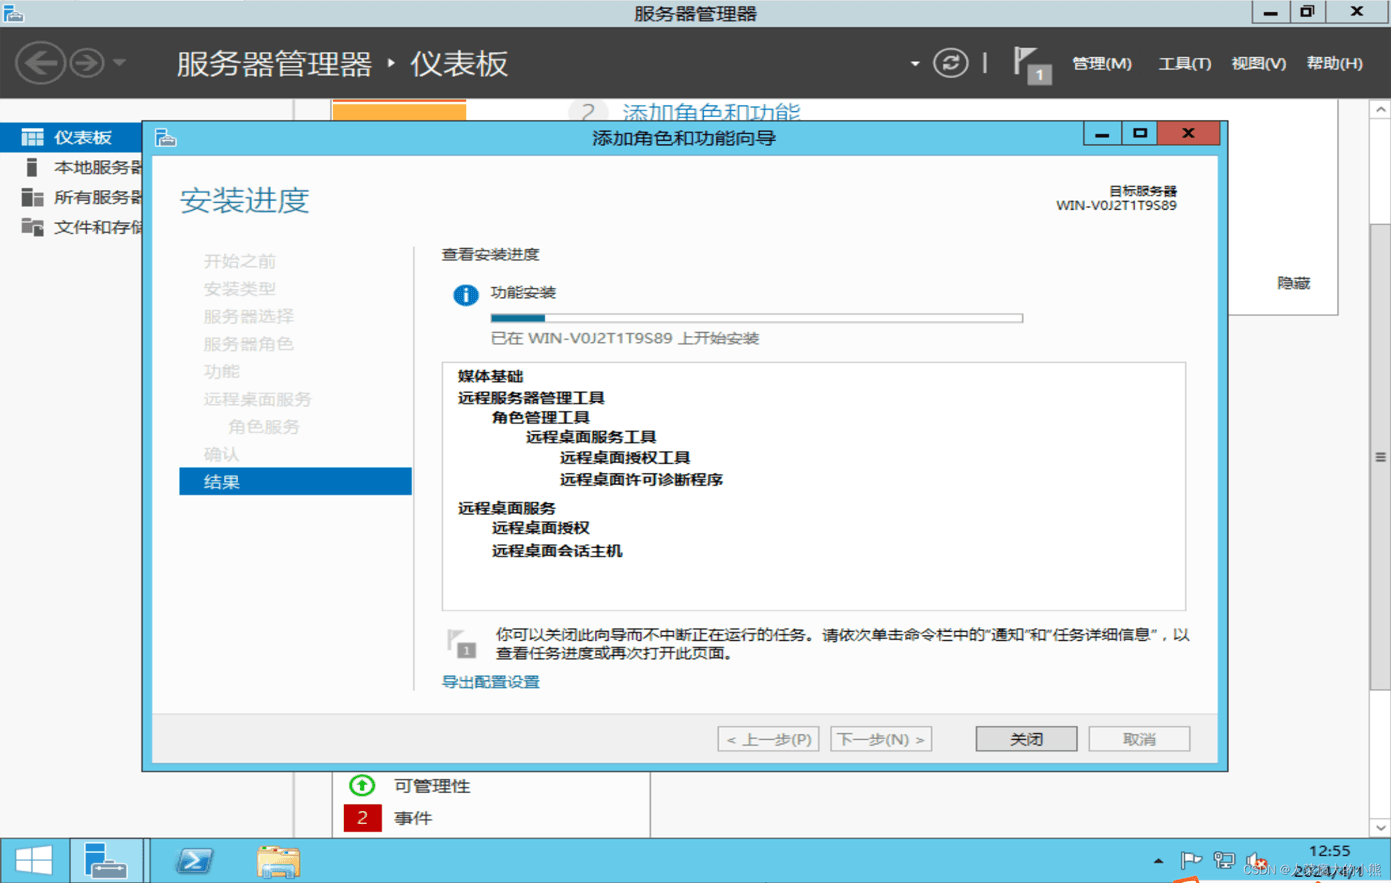Image resolution: width=1391 pixels, height=883 pixels.
Task: Open the dropdown arrow beside refresh
Action: pyautogui.click(x=914, y=64)
